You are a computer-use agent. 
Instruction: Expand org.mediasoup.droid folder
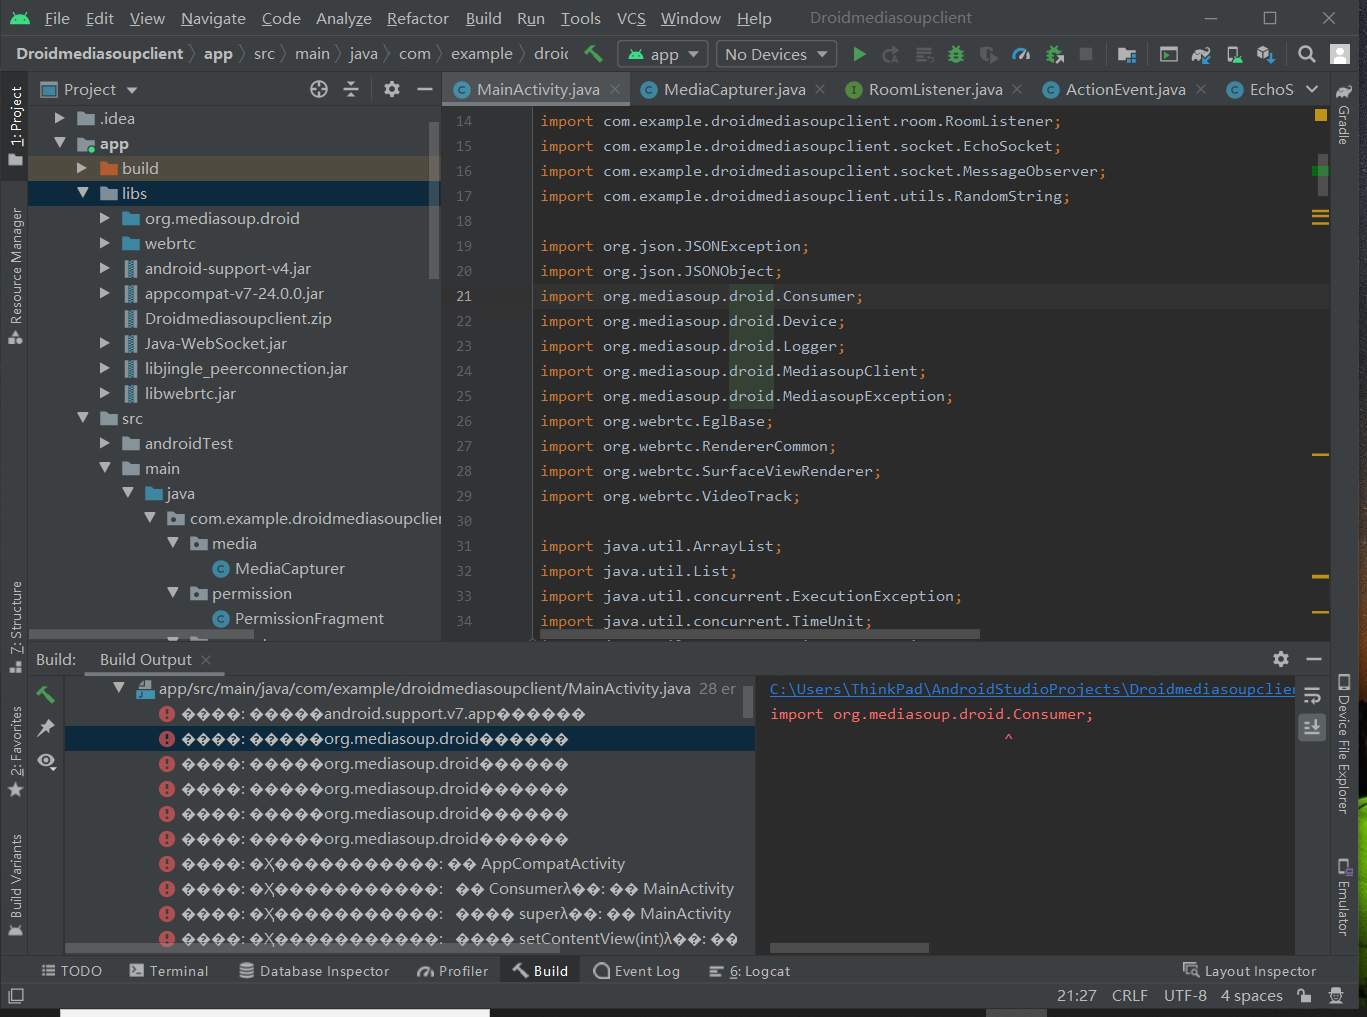coord(105,218)
